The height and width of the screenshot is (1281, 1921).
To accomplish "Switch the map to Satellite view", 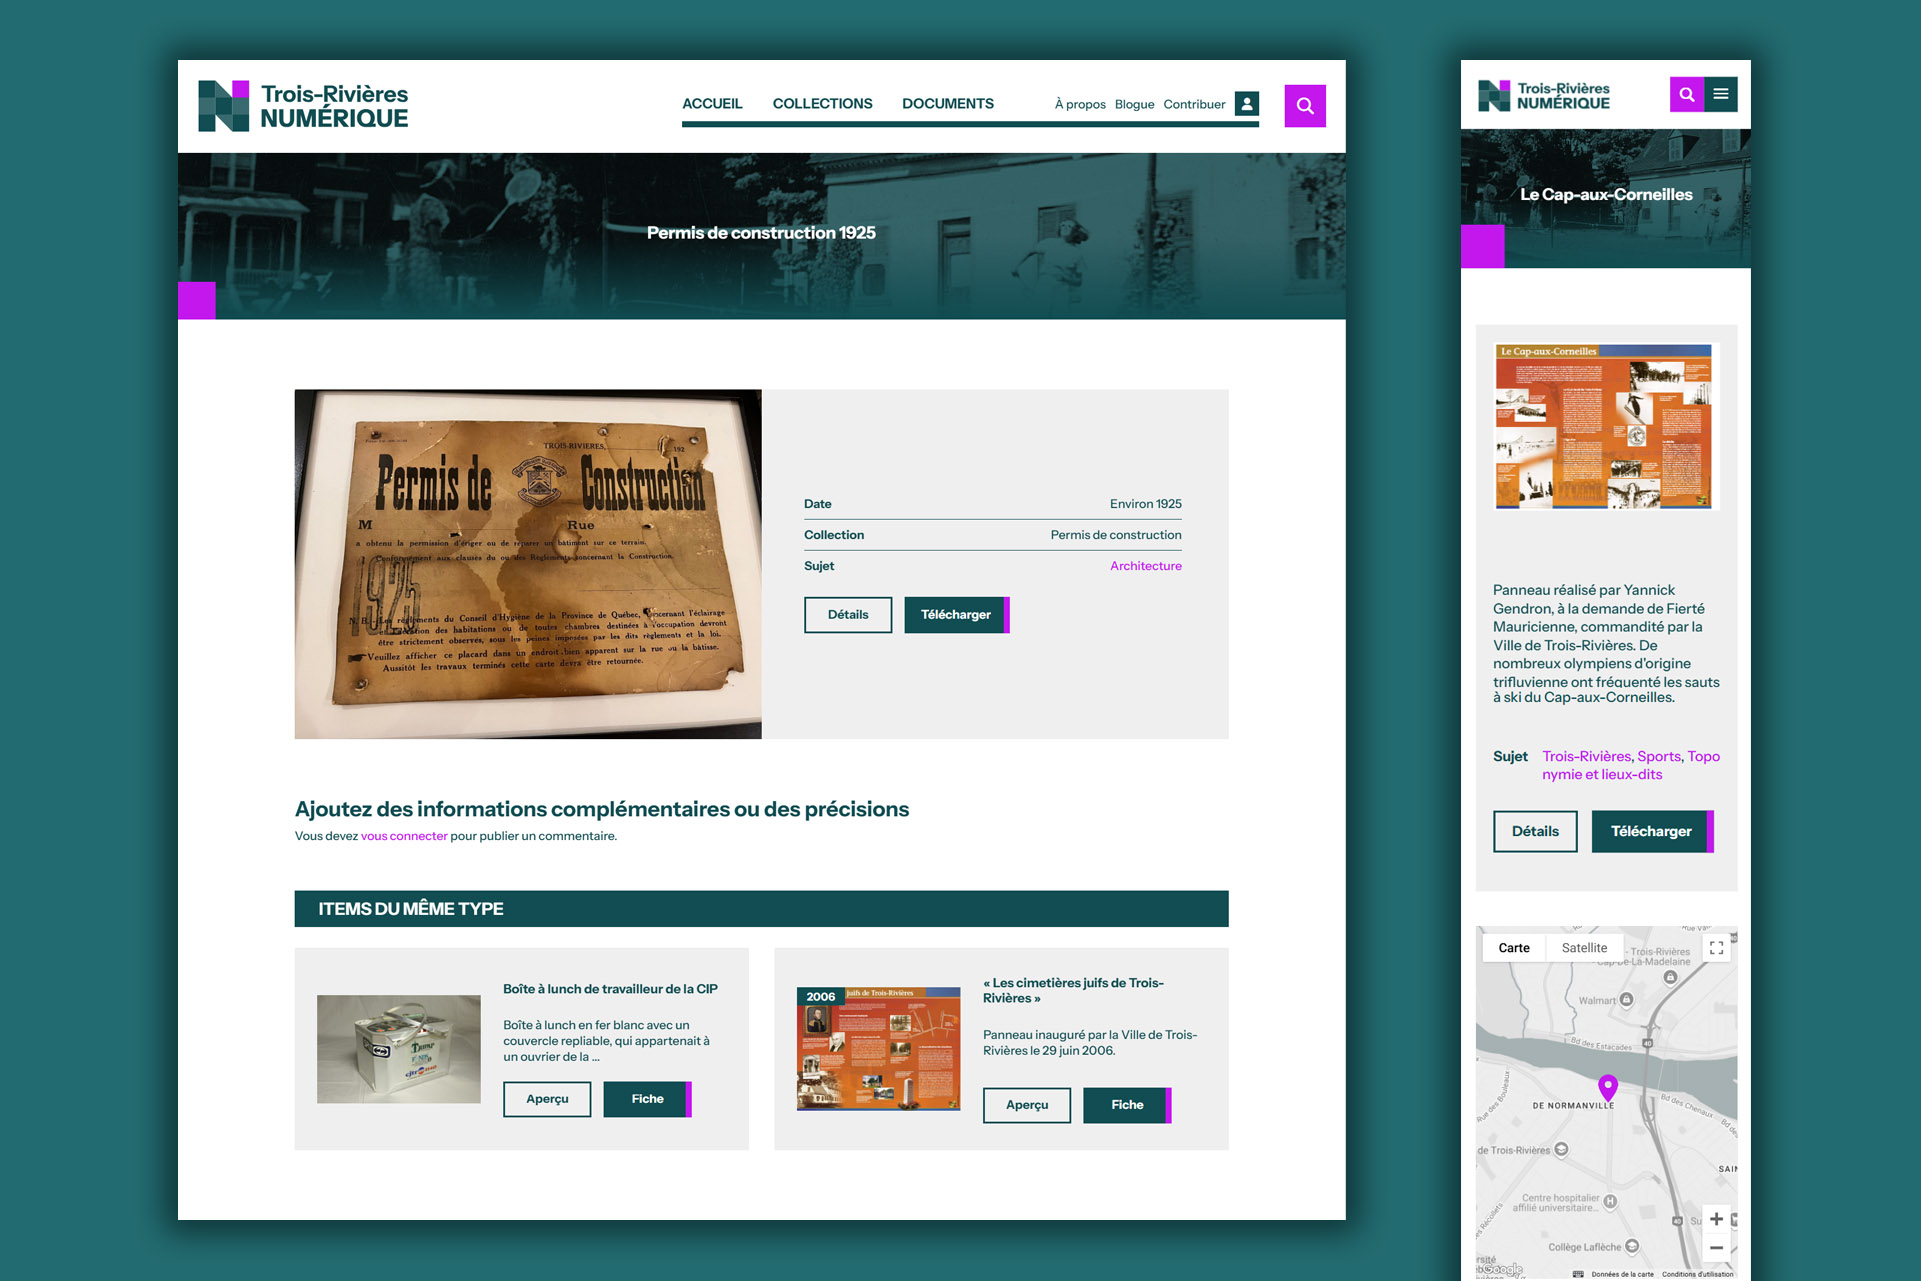I will pyautogui.click(x=1584, y=948).
